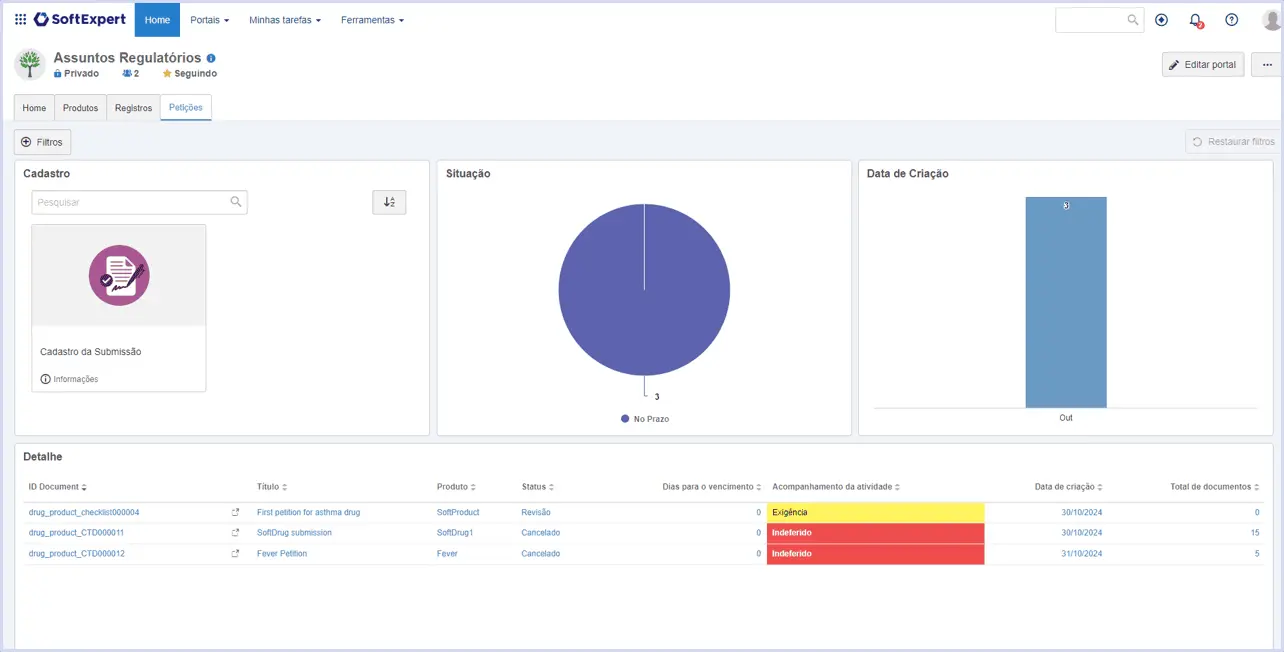Toggle the Seguindo star follow status

tap(189, 74)
